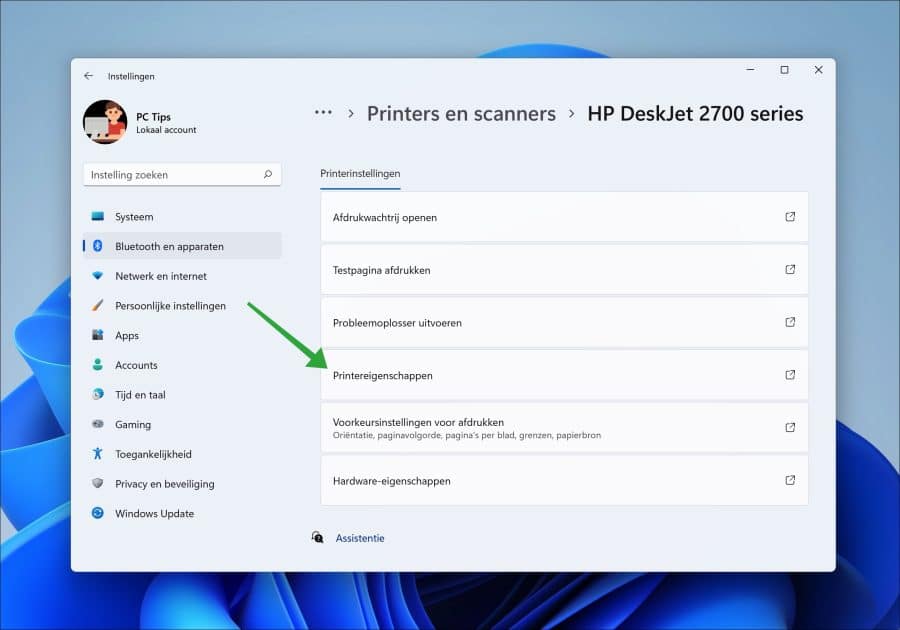The image size is (900, 630).
Task: Open Accounts settings category
Action: (x=182, y=365)
